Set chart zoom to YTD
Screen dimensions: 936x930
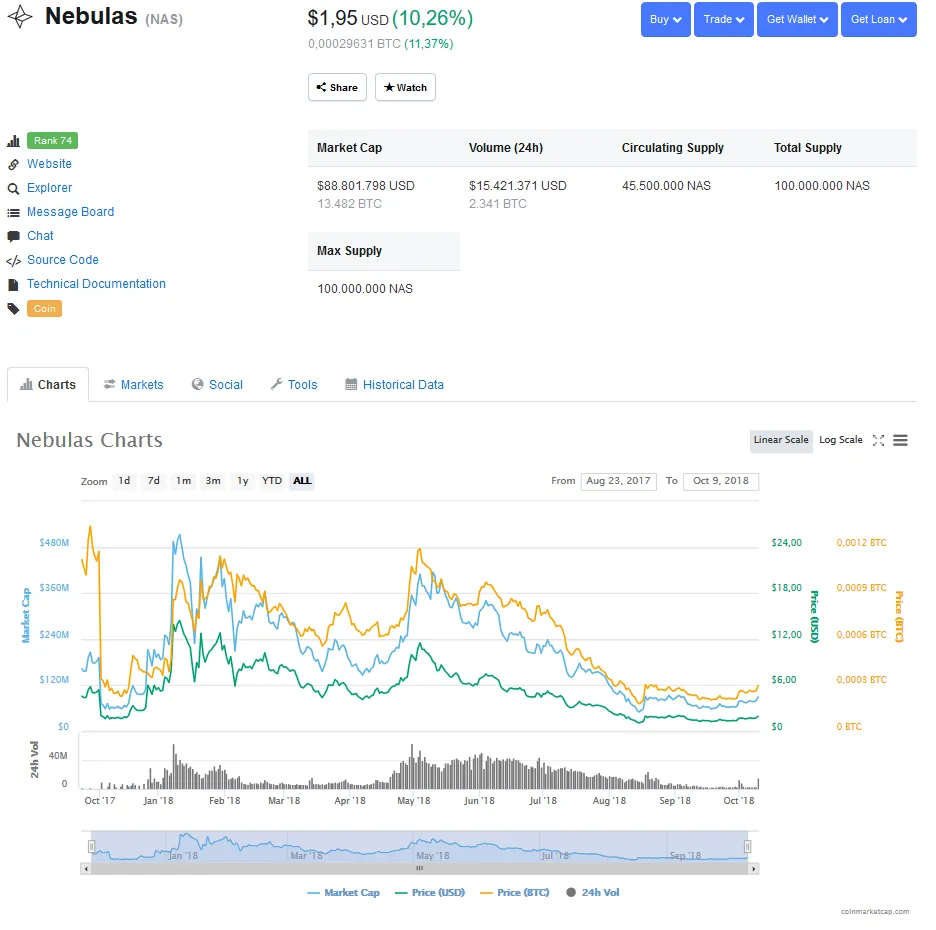click(x=272, y=481)
